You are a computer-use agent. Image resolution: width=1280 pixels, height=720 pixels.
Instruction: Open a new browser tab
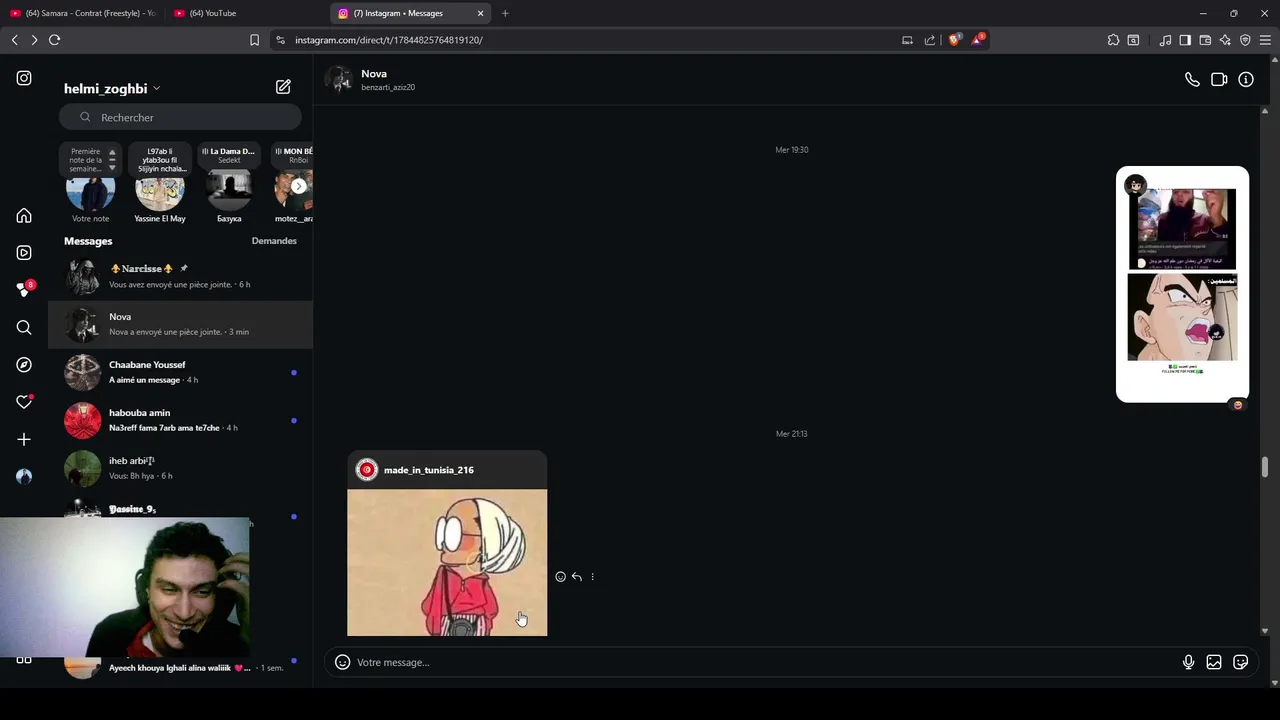(x=505, y=13)
